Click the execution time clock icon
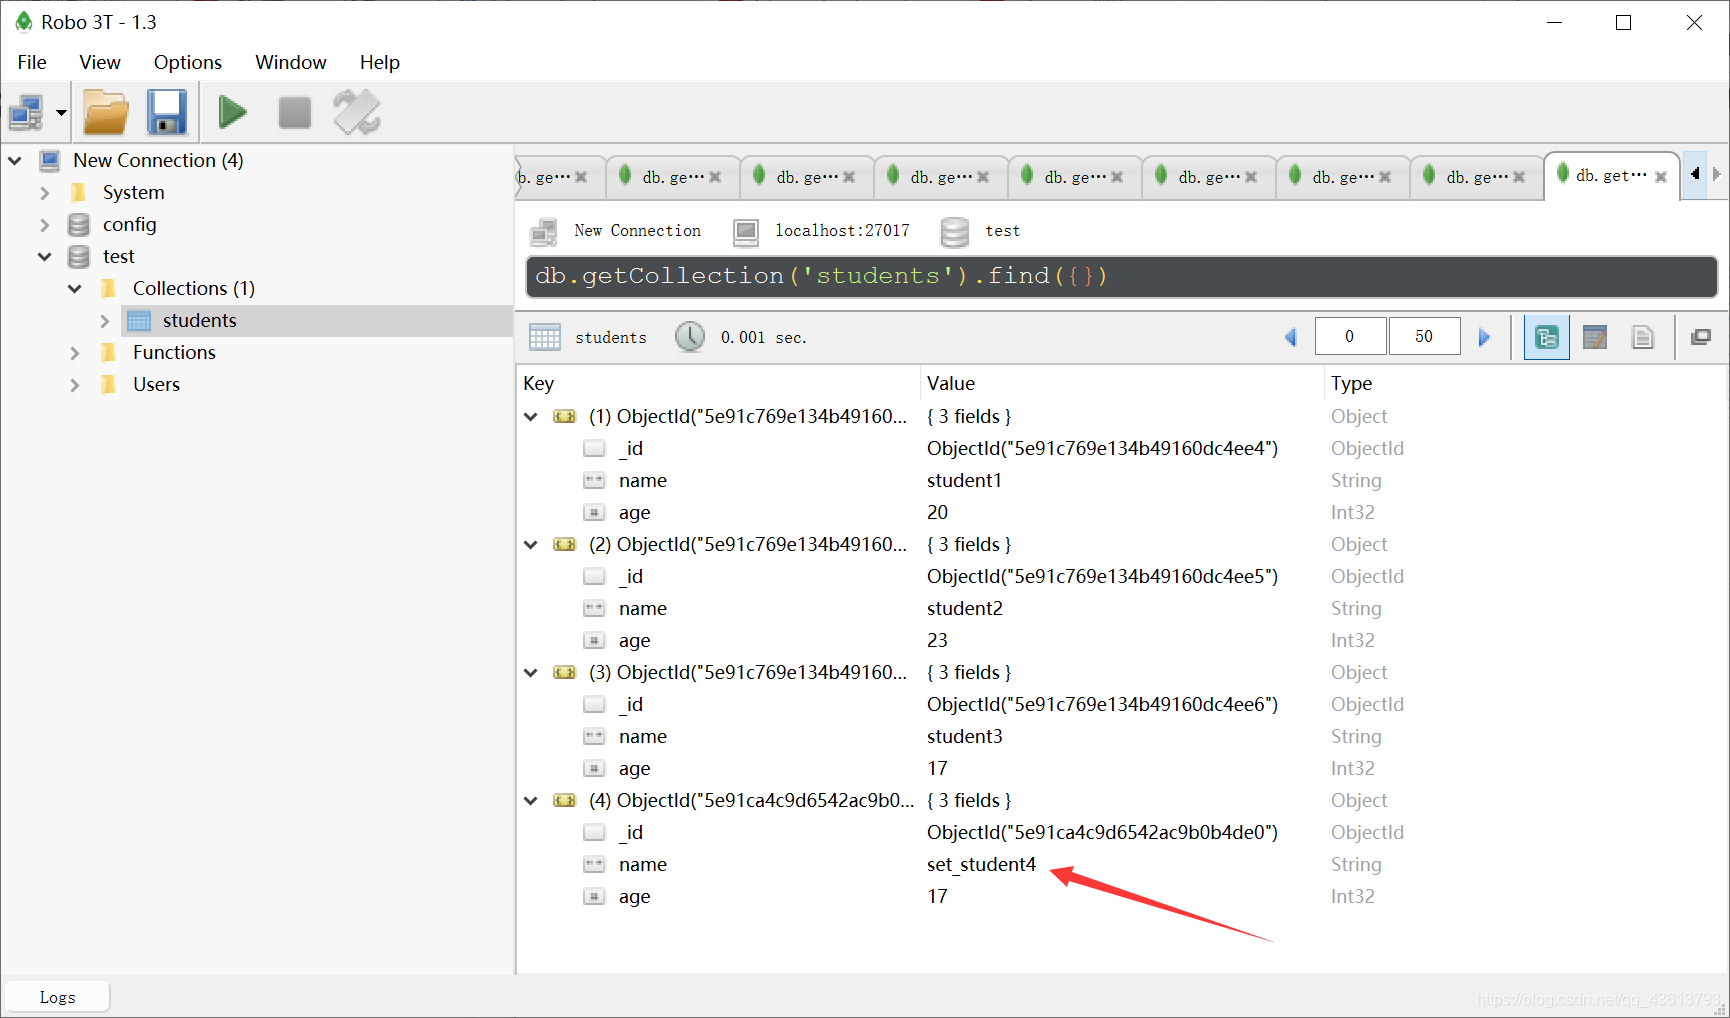This screenshot has height=1018, width=1730. (689, 337)
